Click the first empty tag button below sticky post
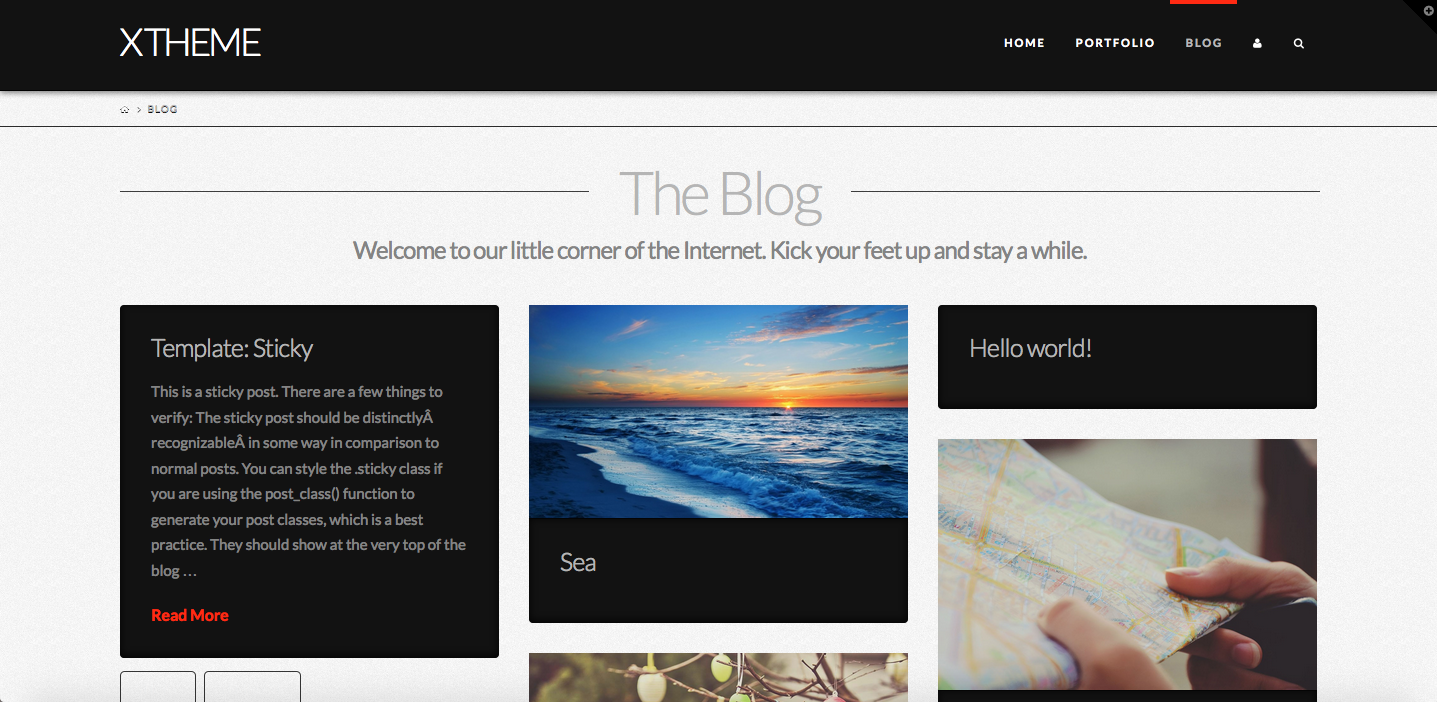1437x702 pixels. click(x=158, y=686)
